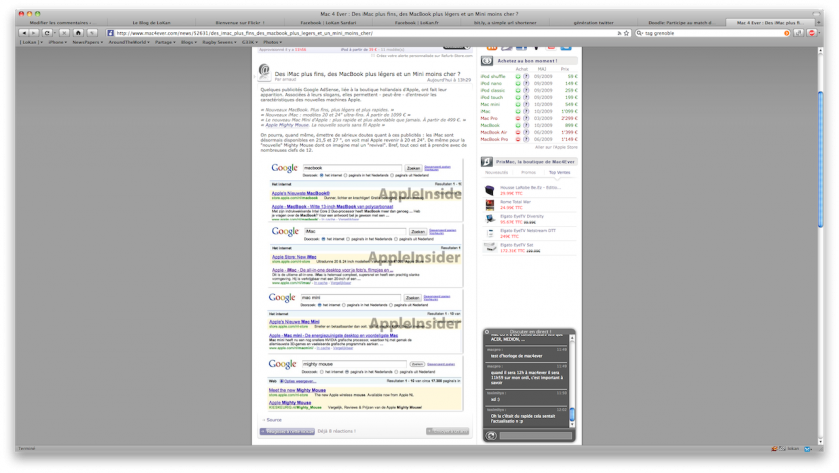Click the Facebook favicon in the address bar

(x=111, y=33)
